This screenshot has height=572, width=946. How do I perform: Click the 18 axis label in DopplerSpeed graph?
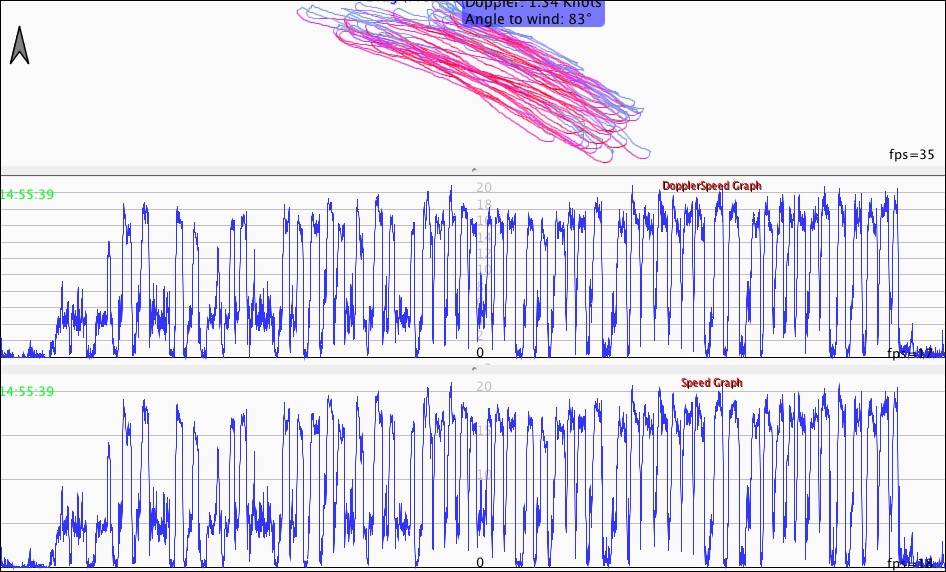[484, 205]
